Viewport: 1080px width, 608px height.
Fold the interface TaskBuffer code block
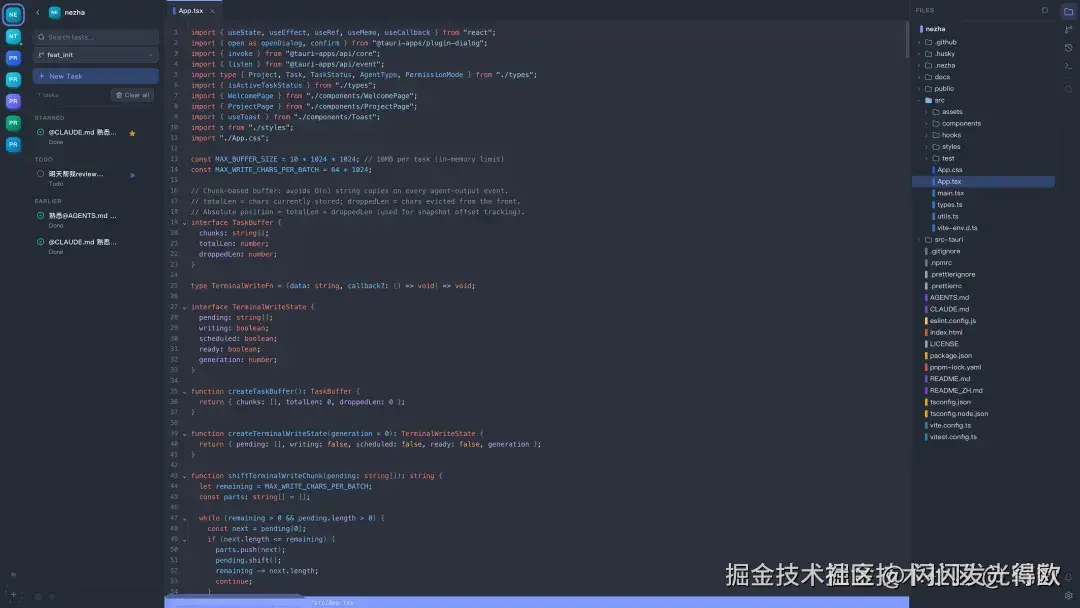coord(185,223)
